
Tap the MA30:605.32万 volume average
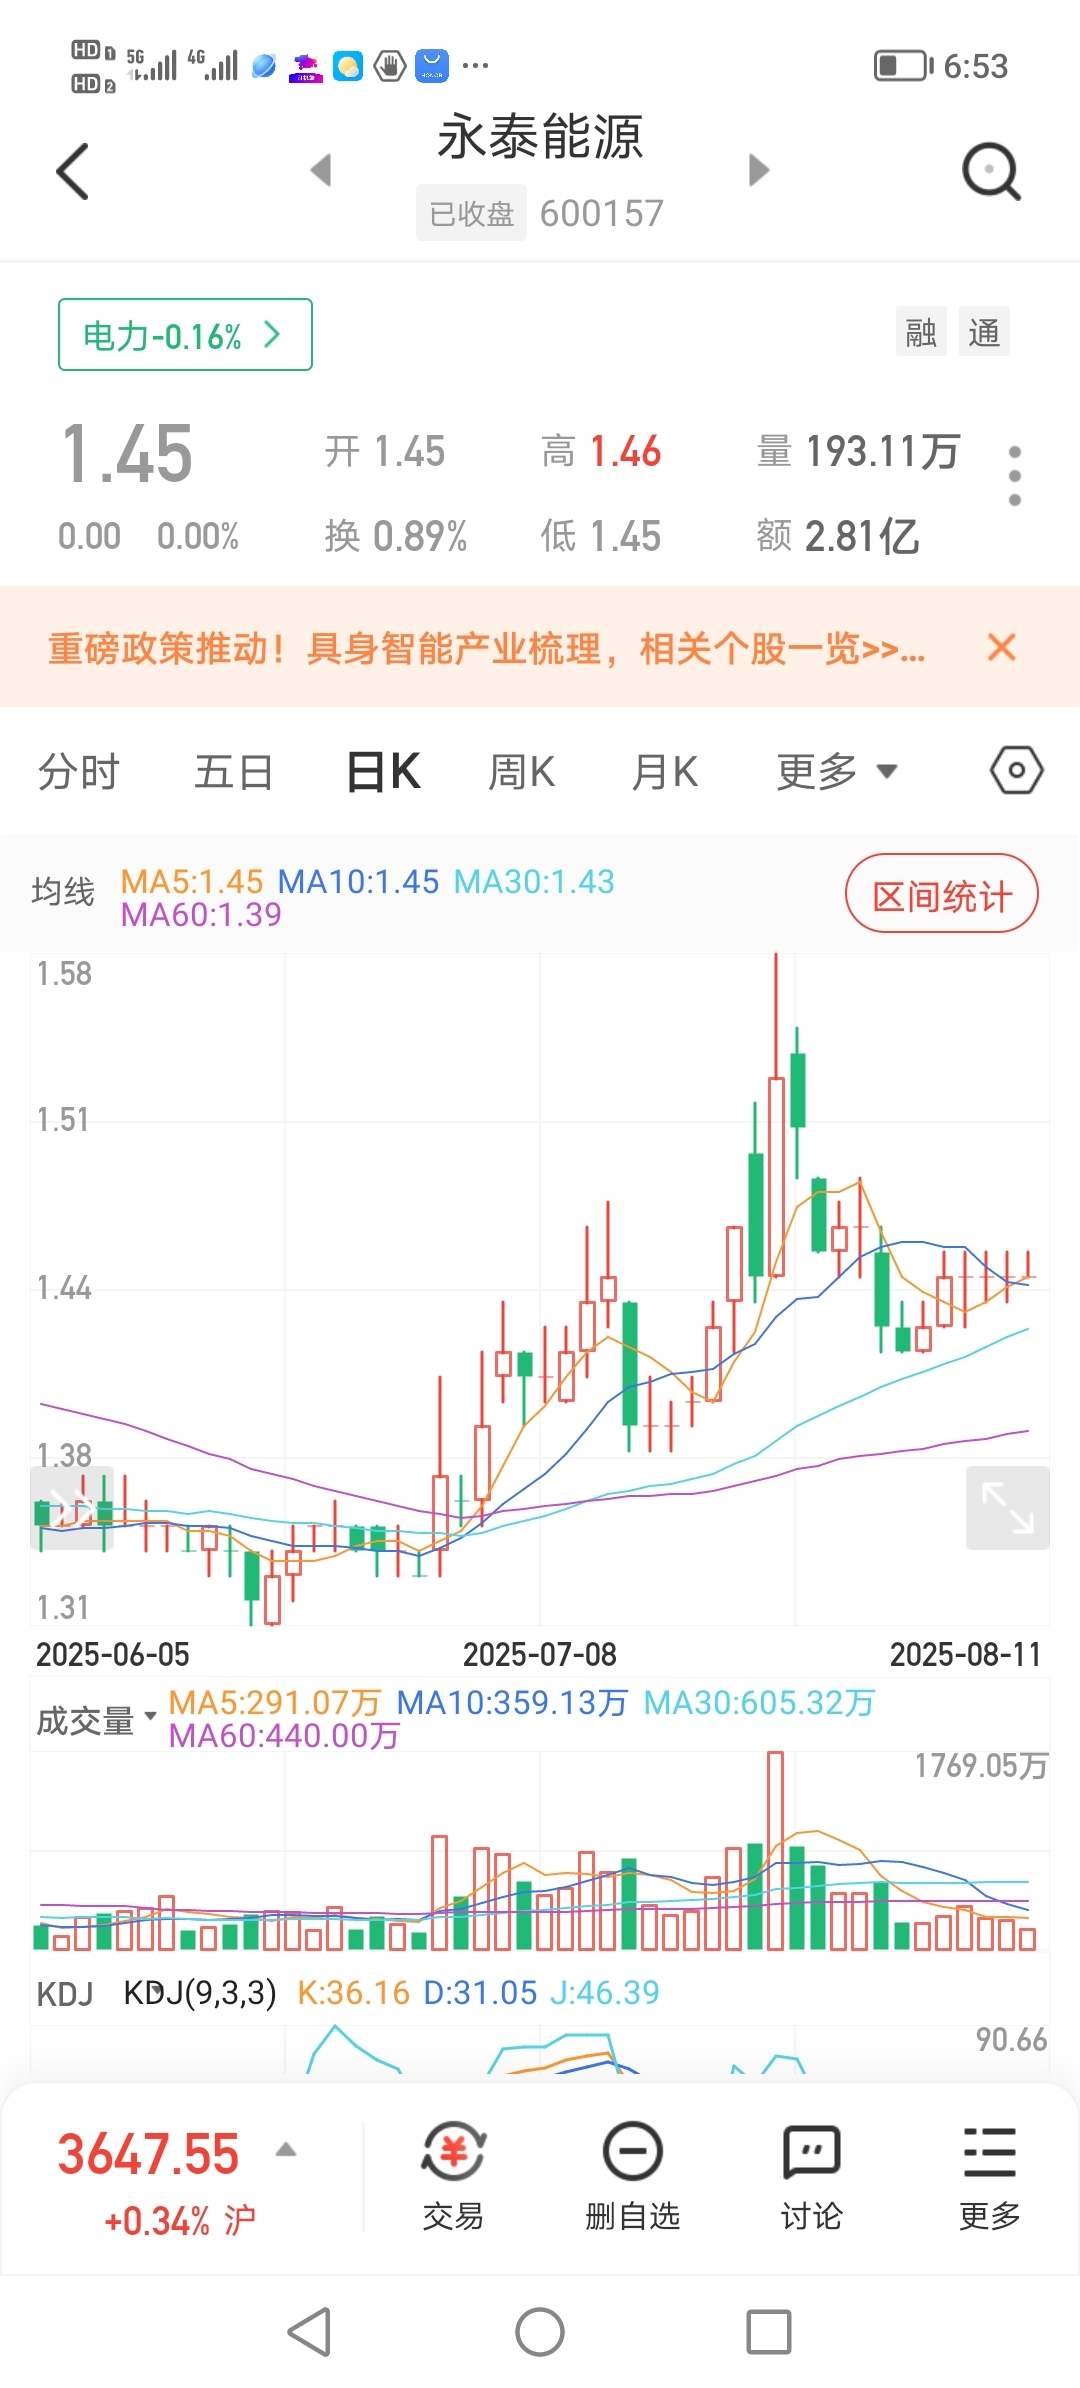759,1702
